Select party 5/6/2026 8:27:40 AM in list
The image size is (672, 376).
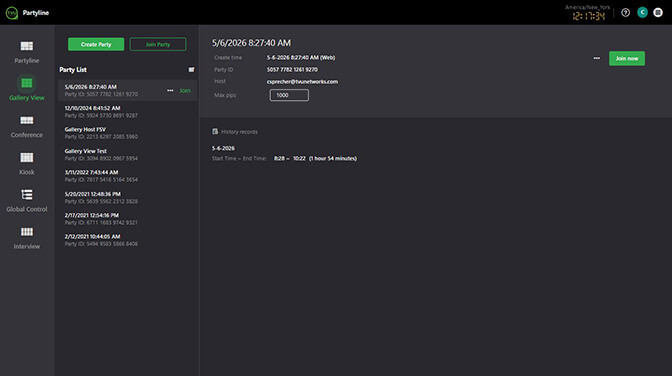[x=128, y=90]
